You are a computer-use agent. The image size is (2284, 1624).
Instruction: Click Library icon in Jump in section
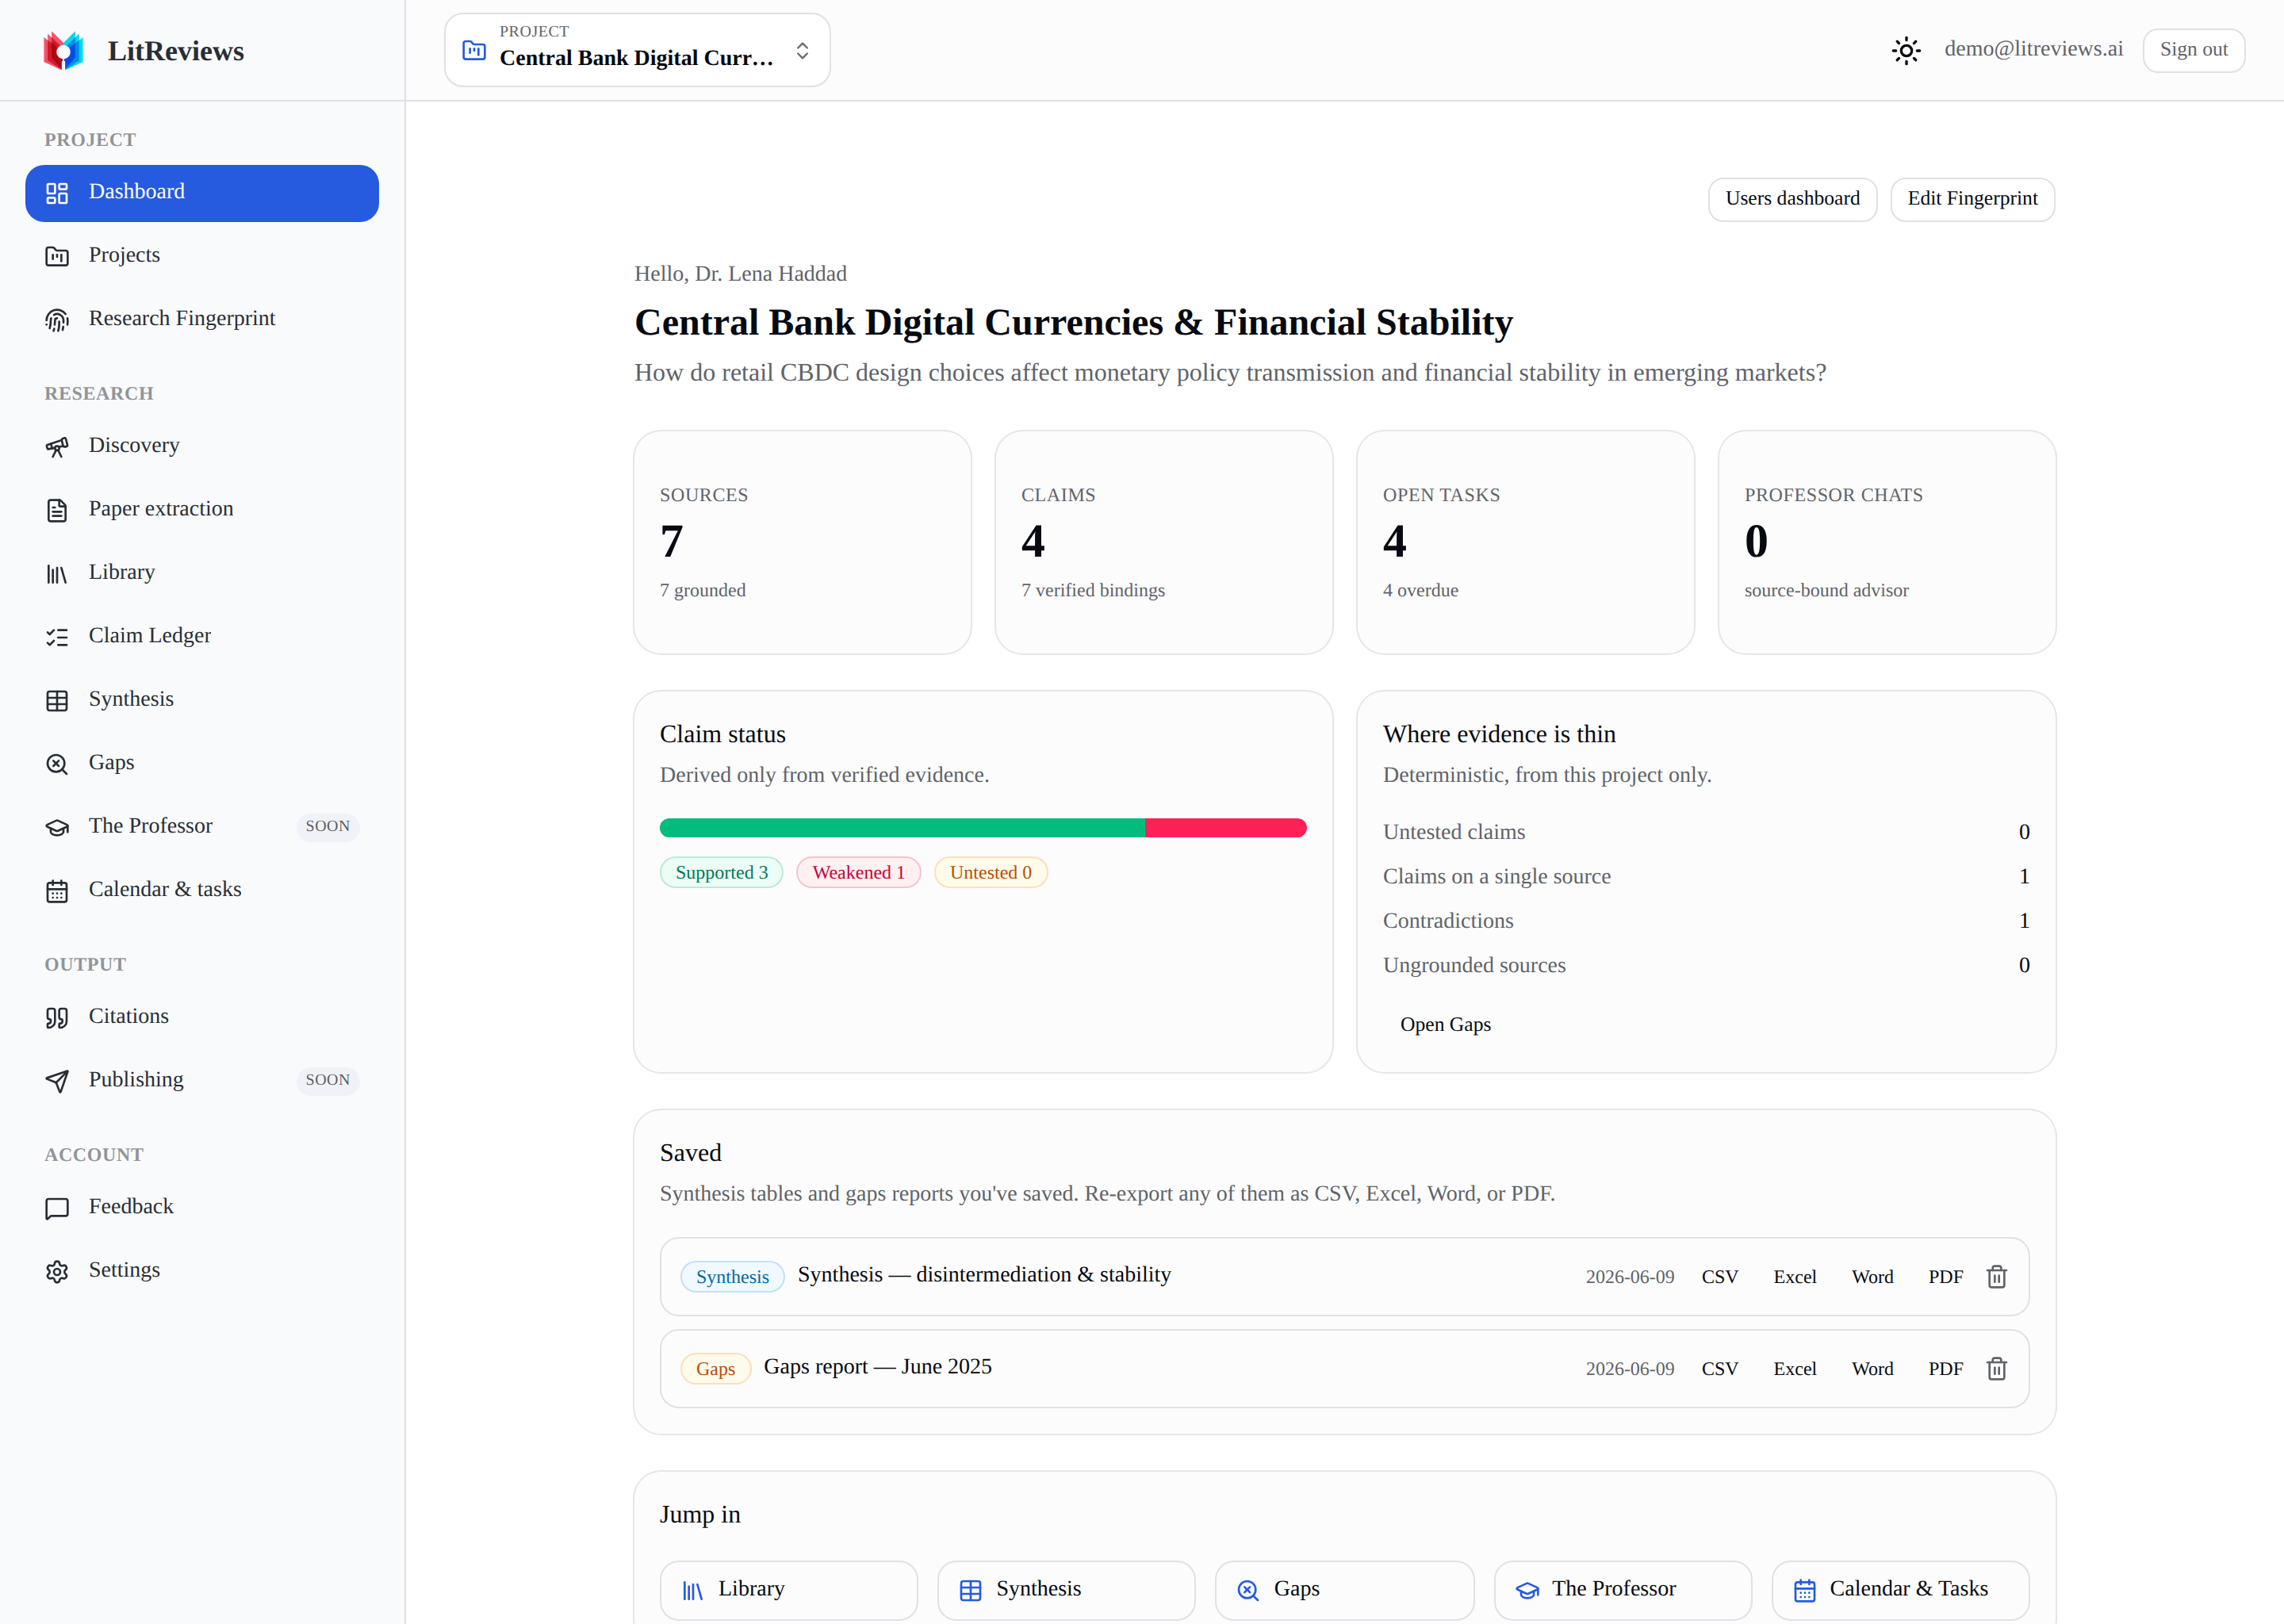tap(692, 1590)
